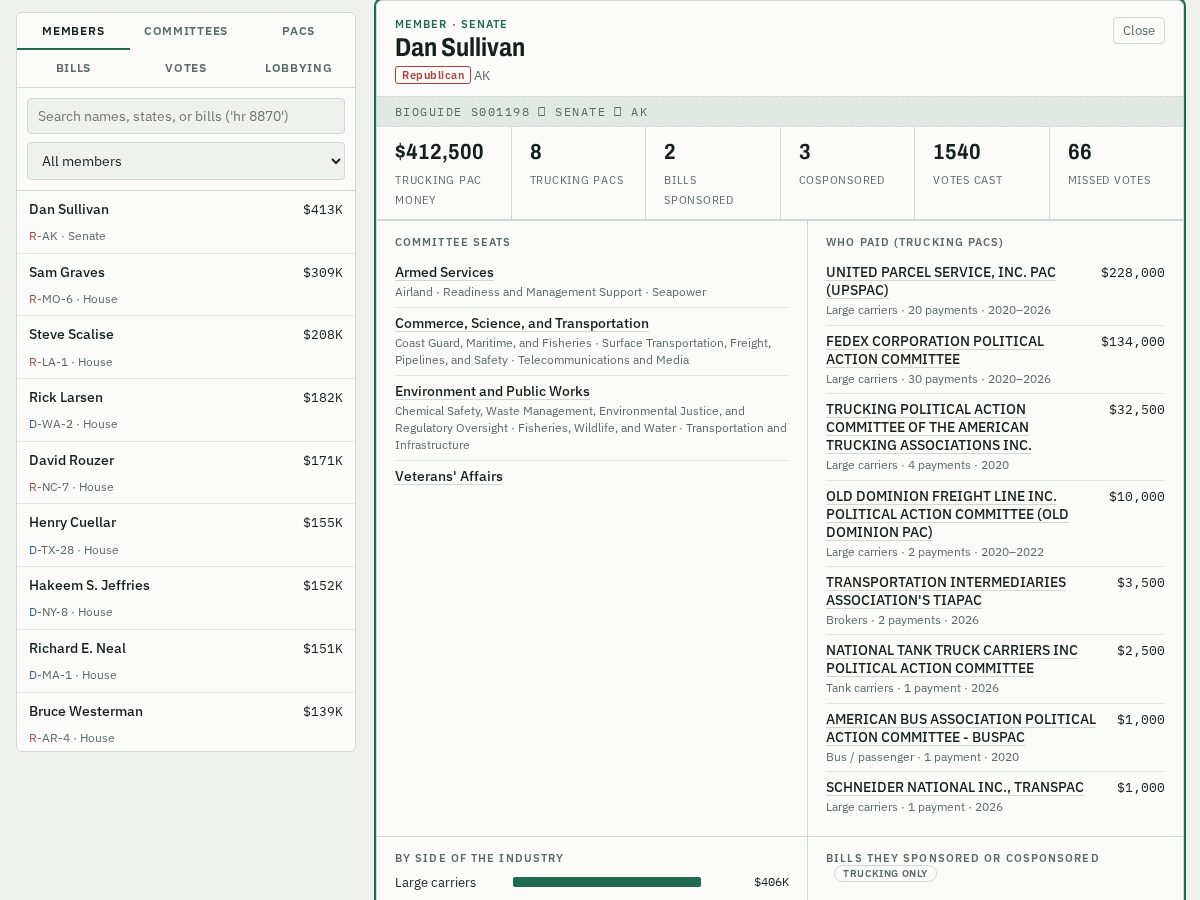Open Transportation Intermediaries Association's TIAPAC link
1200x900 pixels.
pyautogui.click(x=946, y=591)
